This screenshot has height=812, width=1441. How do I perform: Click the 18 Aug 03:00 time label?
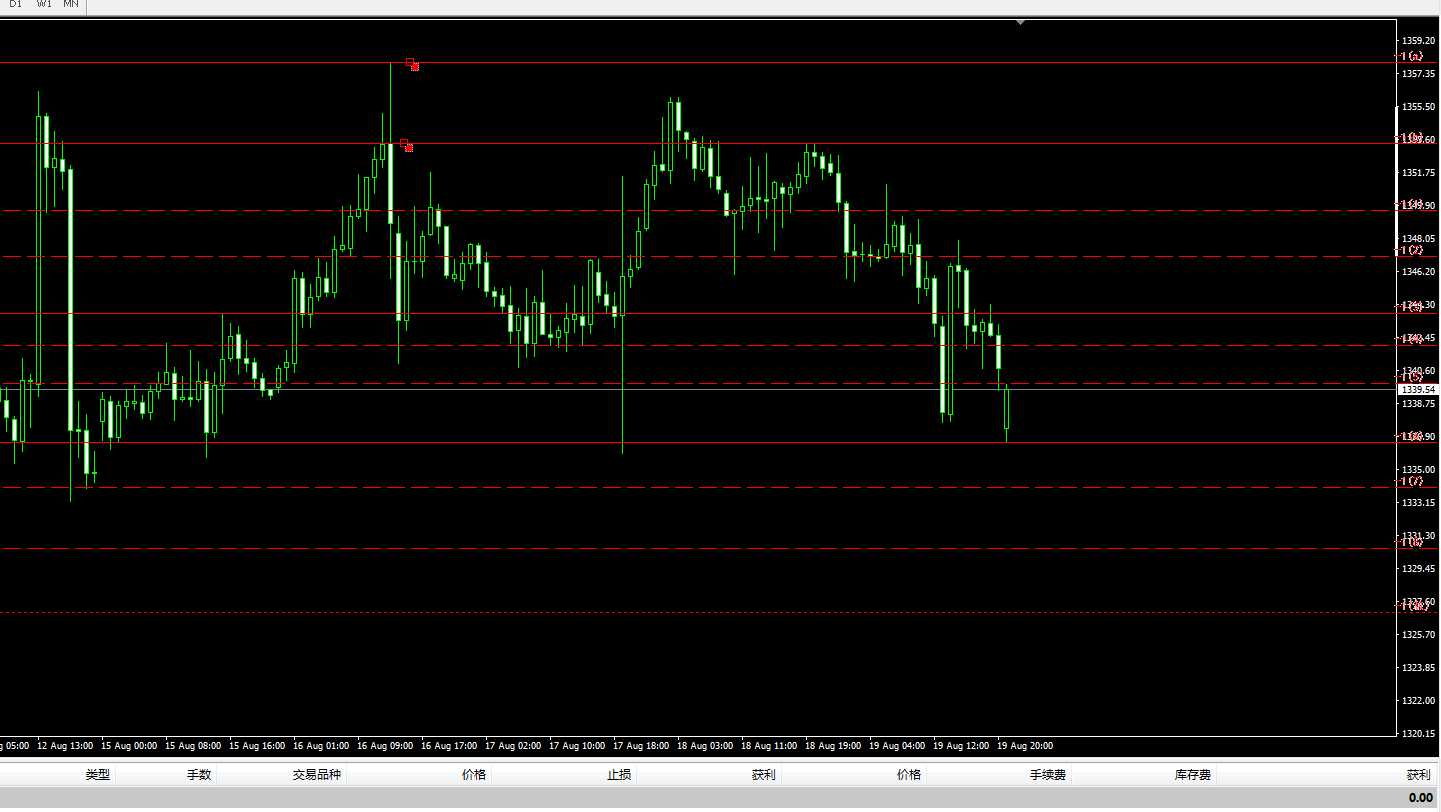click(705, 746)
